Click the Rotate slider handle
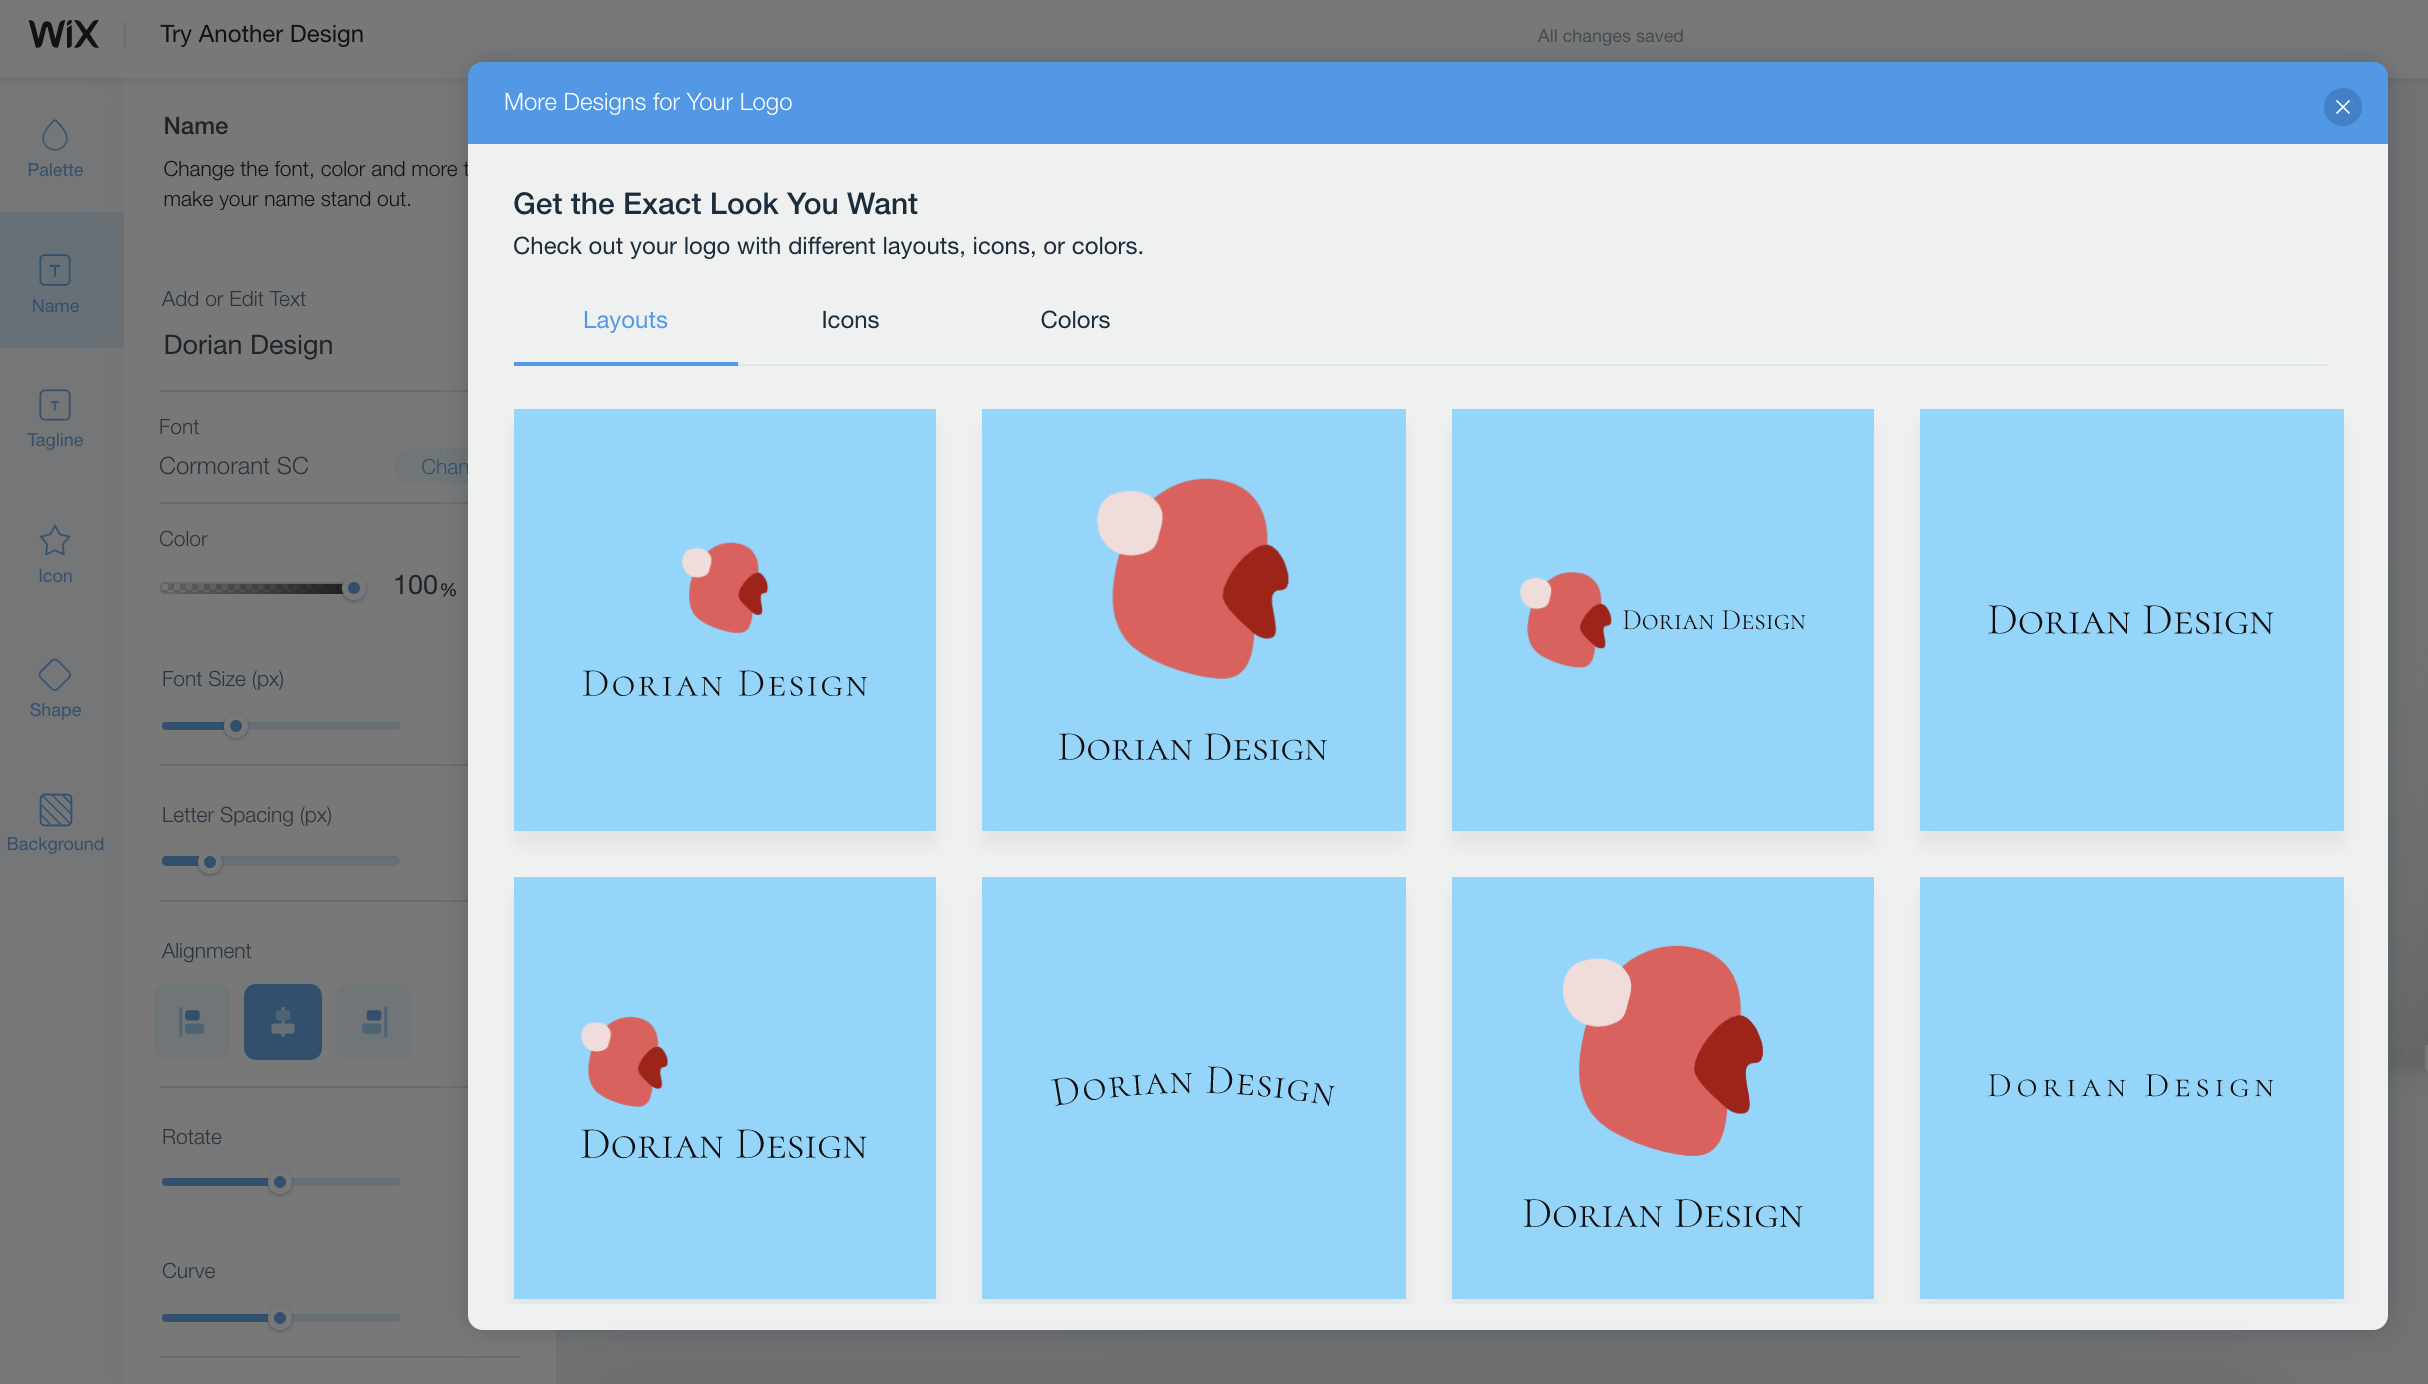 [x=280, y=1182]
